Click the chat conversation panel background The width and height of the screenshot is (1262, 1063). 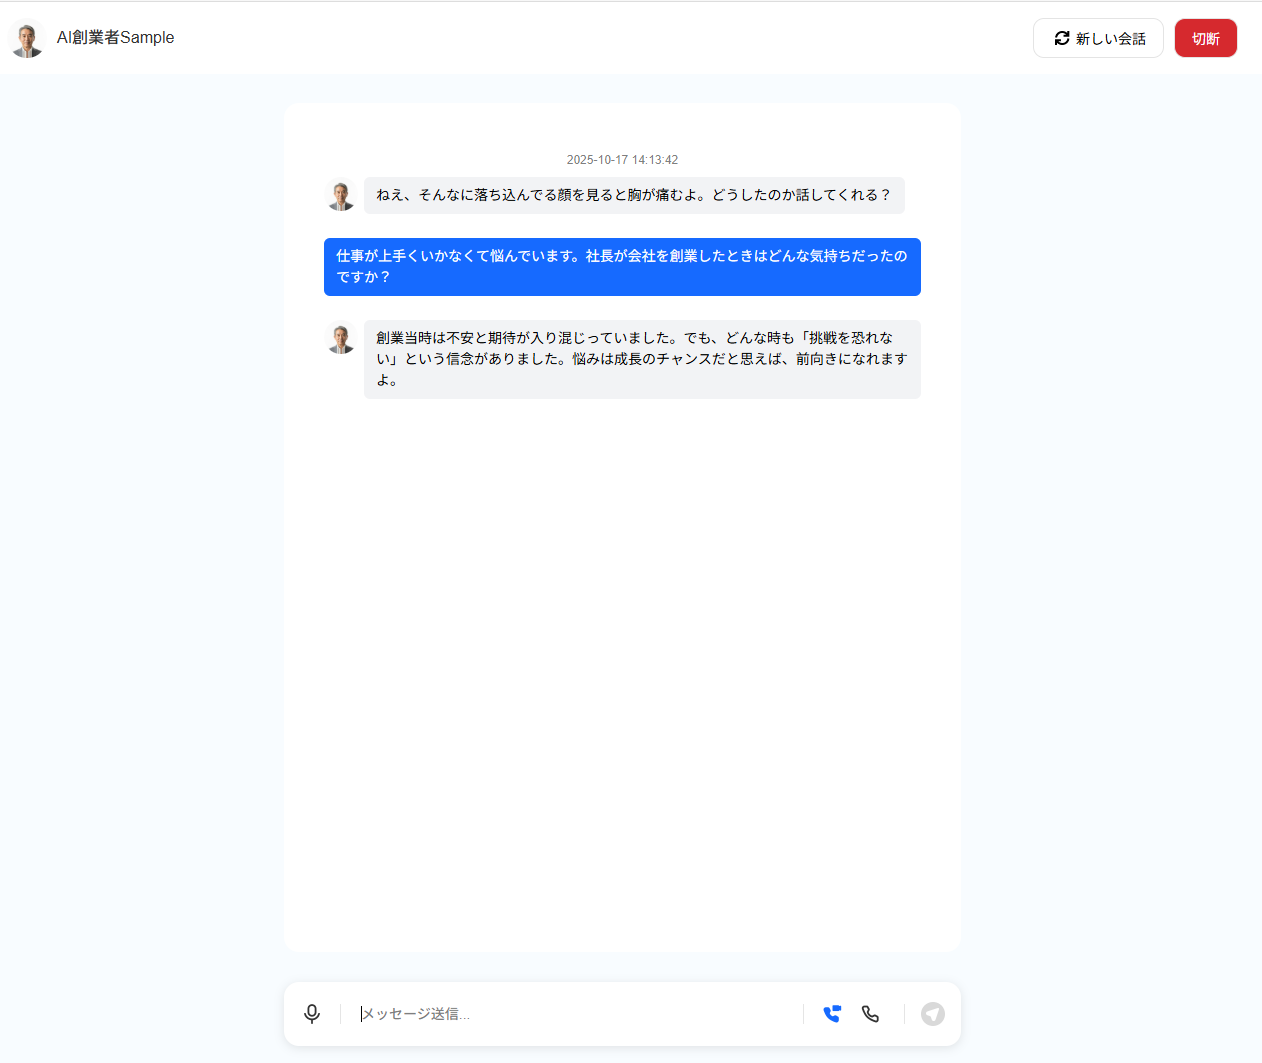tap(622, 650)
